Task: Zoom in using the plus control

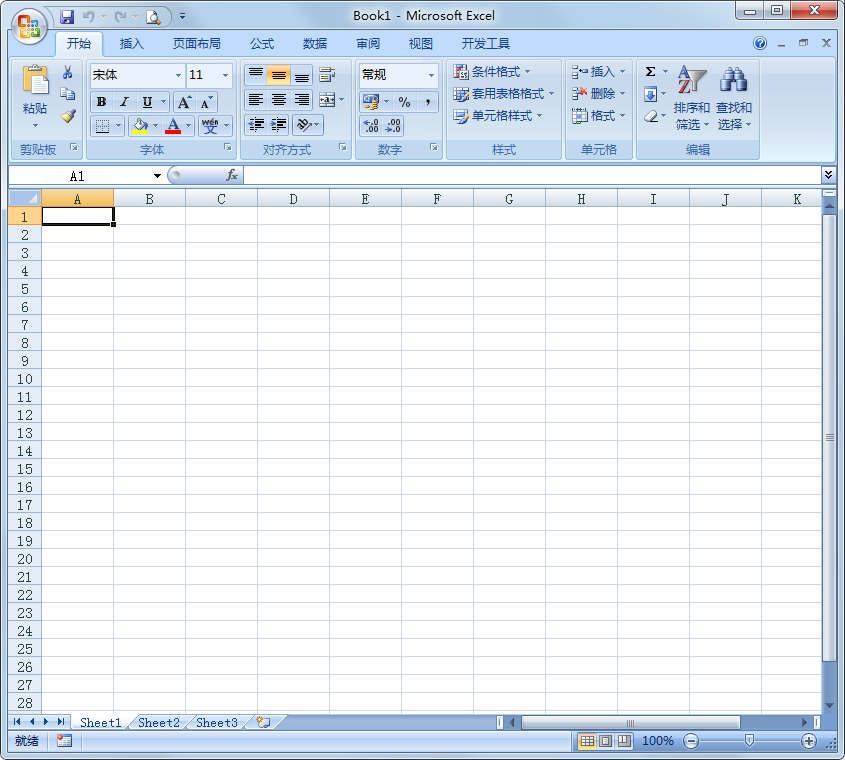Action: coord(808,741)
